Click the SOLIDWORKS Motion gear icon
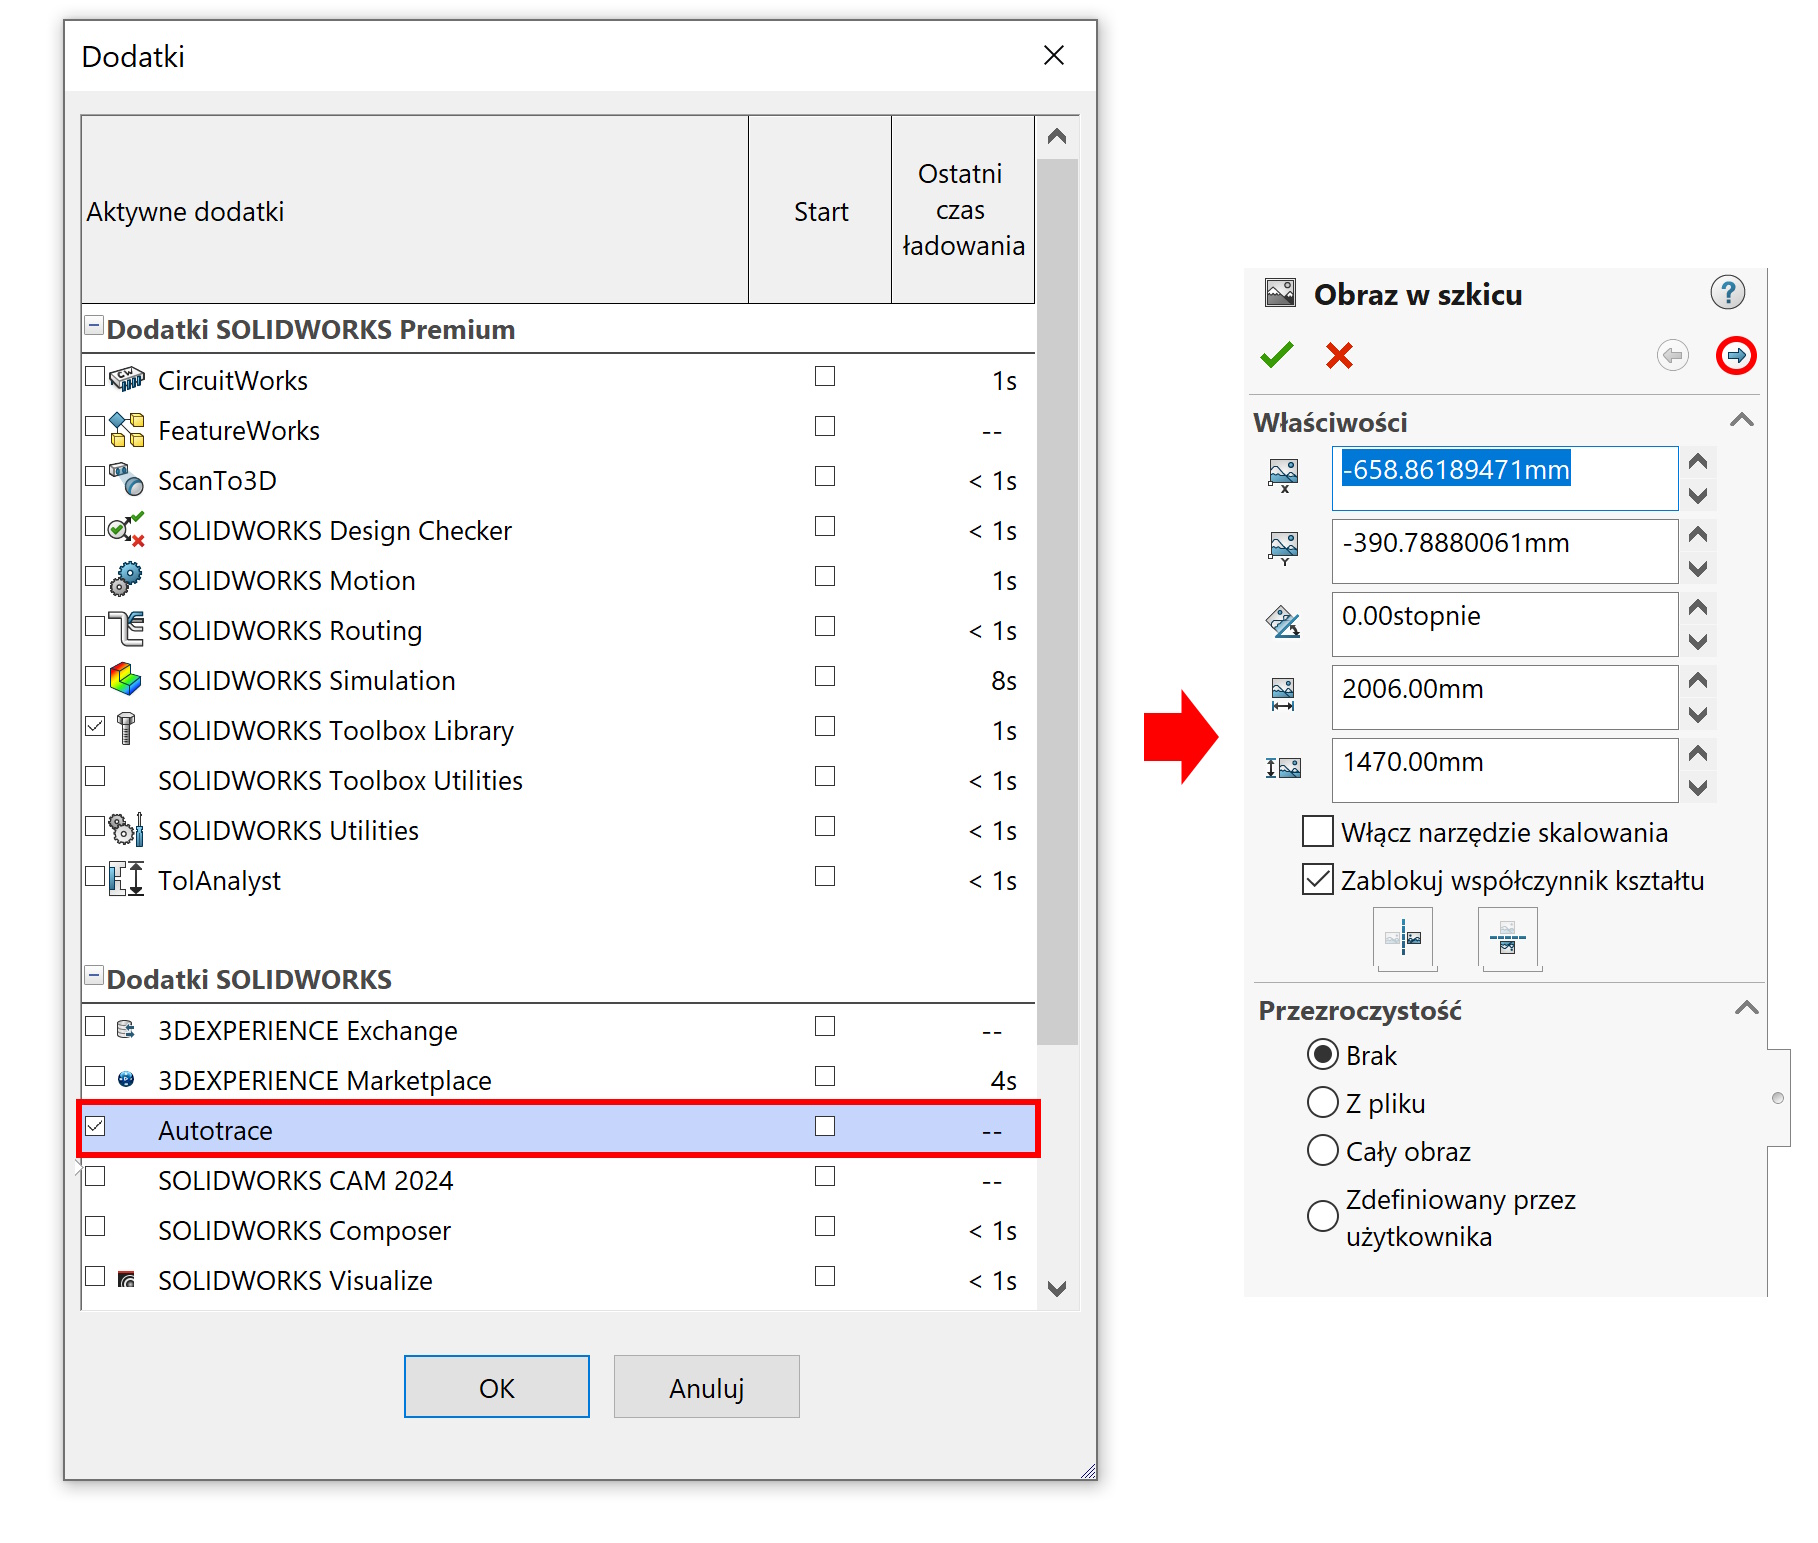The height and width of the screenshot is (1543, 1818). (127, 579)
